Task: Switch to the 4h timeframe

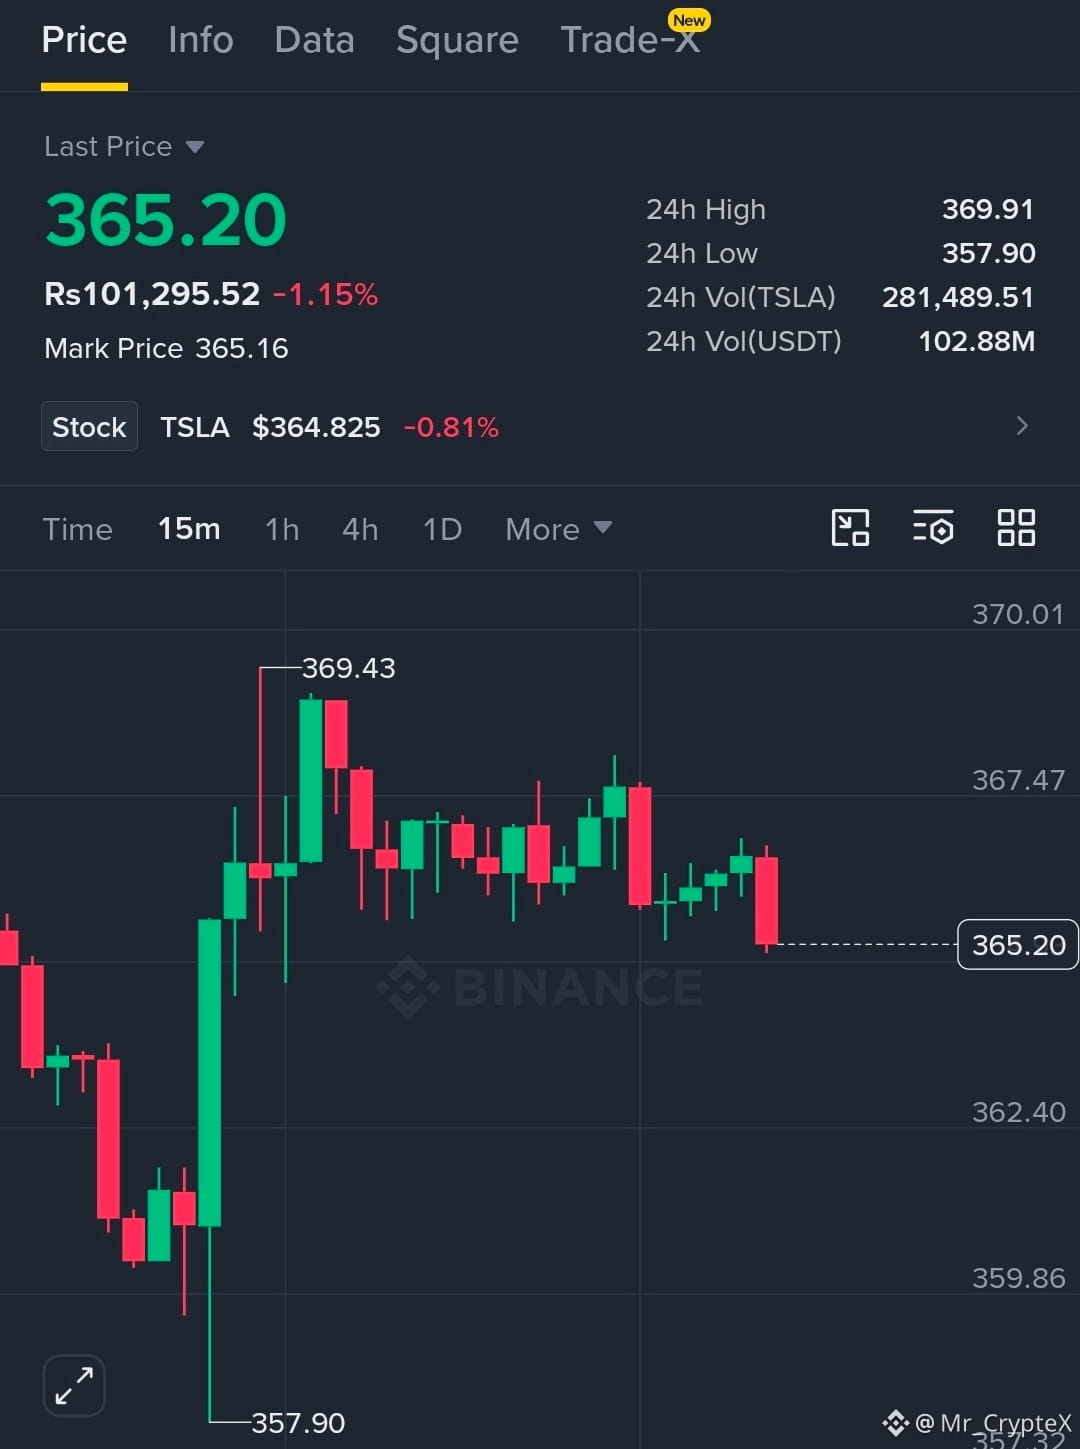Action: (x=360, y=528)
